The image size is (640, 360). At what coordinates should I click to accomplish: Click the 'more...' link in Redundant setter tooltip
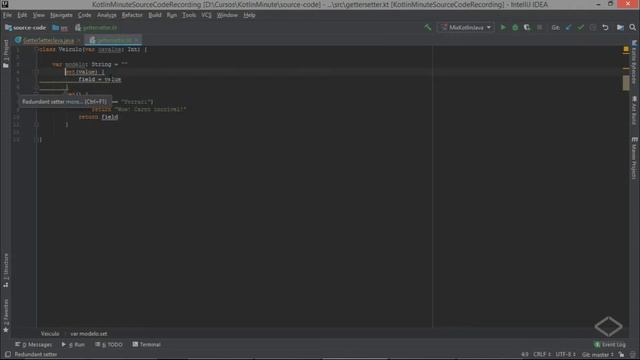74,102
